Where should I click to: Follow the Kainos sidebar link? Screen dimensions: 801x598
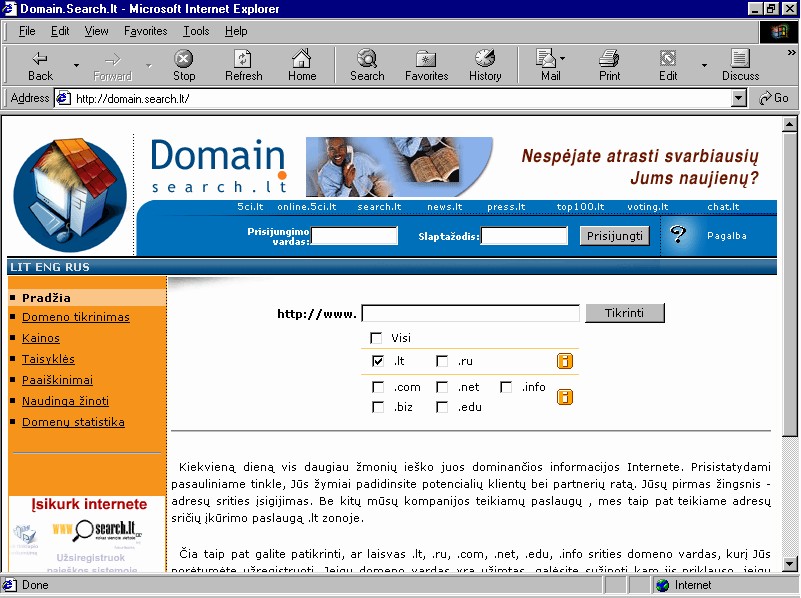pyautogui.click(x=41, y=338)
